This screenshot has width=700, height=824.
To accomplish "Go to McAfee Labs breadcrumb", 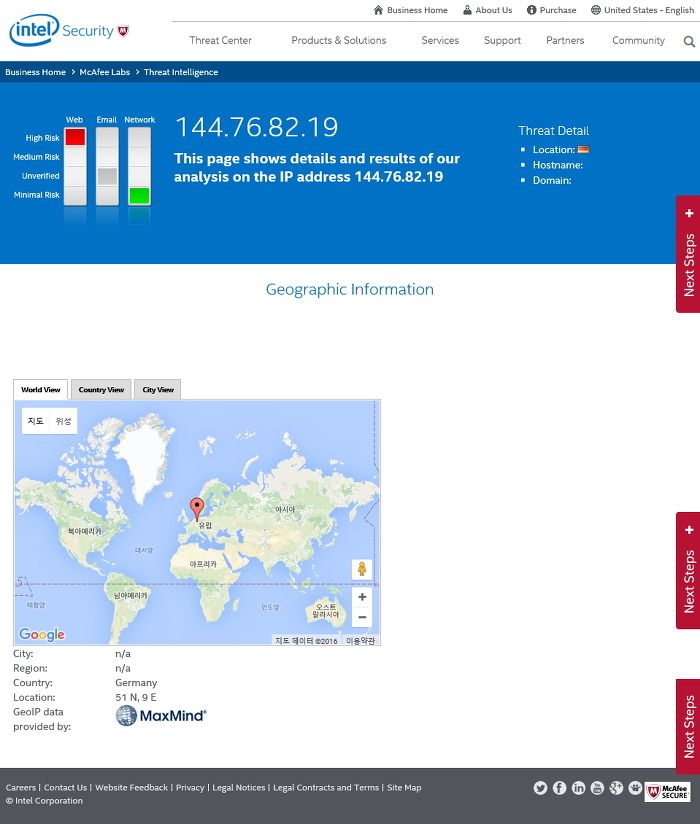I will tap(105, 72).
